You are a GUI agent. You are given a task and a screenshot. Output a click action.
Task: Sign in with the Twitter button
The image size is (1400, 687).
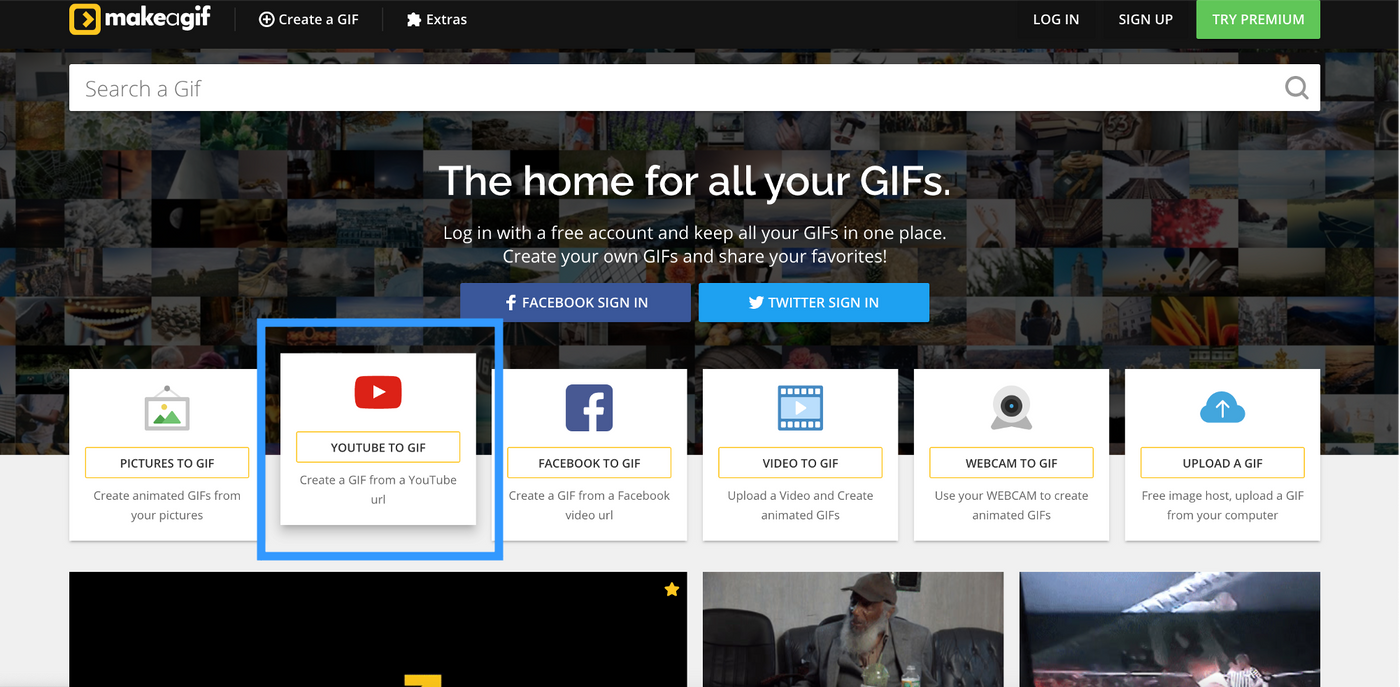(x=814, y=302)
